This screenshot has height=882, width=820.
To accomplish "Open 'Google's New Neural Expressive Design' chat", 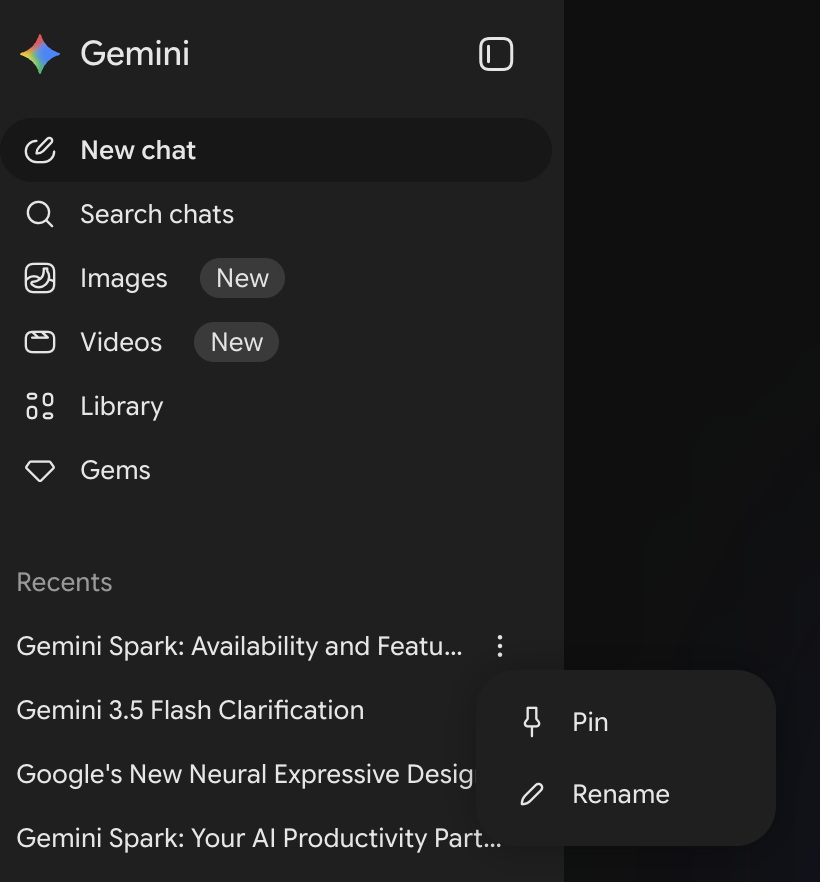I will [x=246, y=774].
